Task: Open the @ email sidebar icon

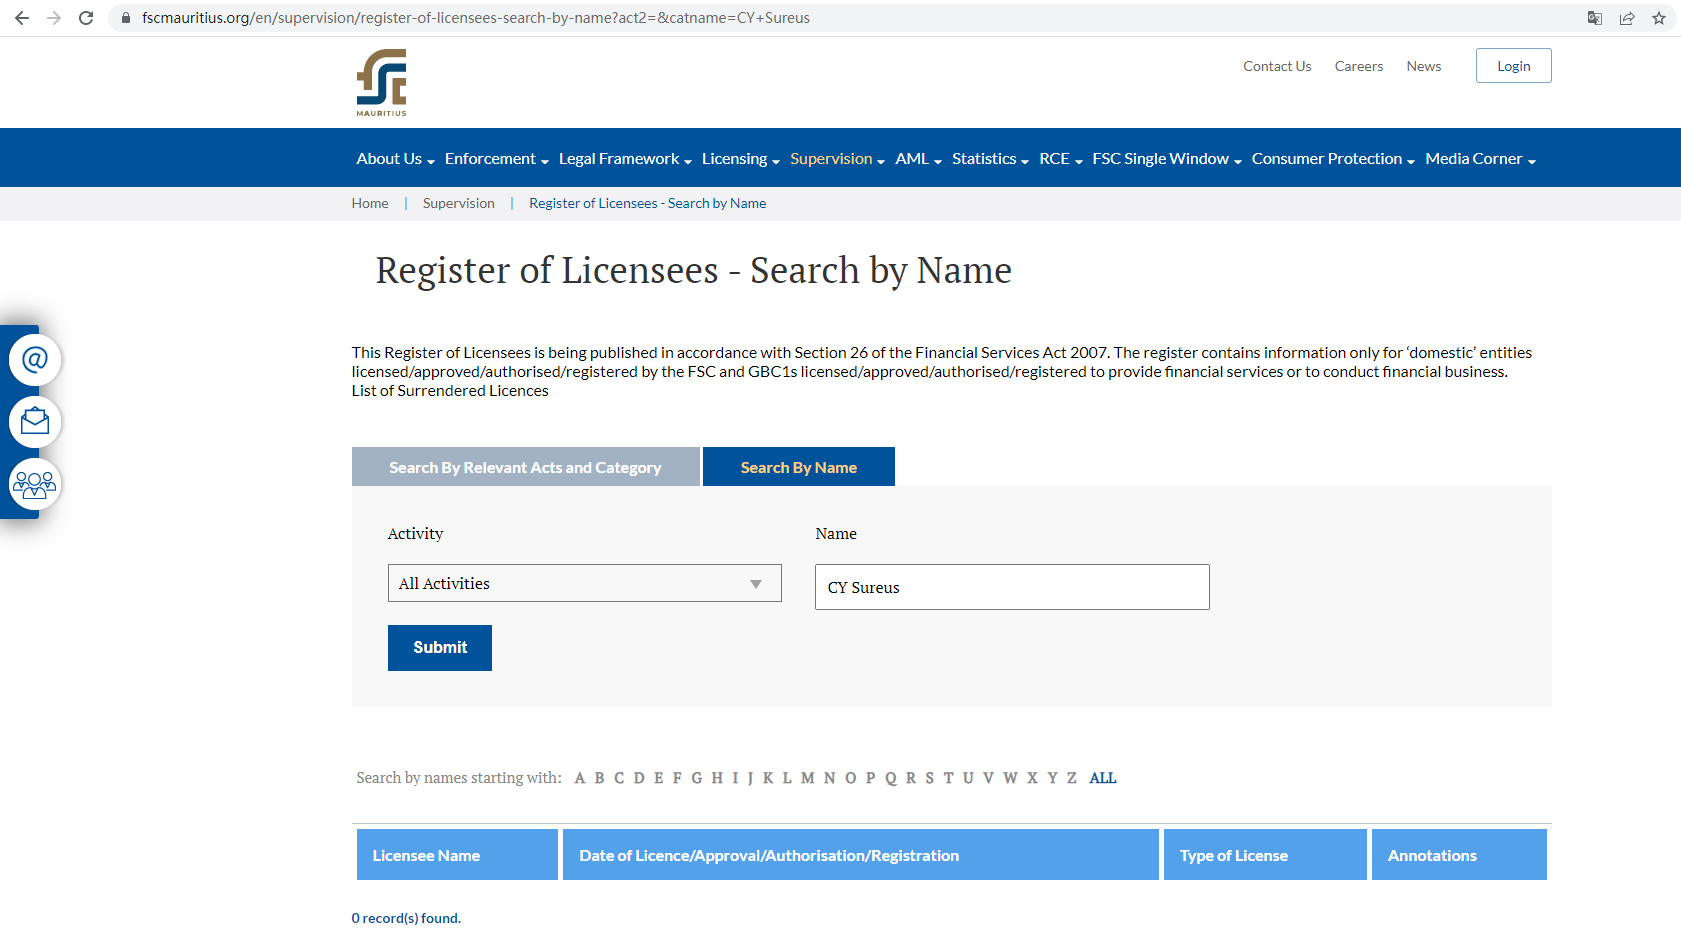Action: (35, 360)
